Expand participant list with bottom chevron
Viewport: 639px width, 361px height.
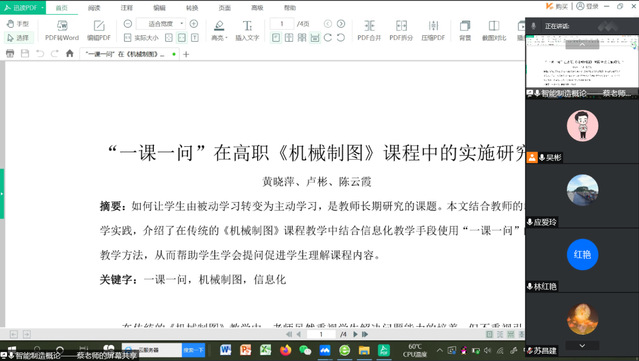[x=582, y=346]
